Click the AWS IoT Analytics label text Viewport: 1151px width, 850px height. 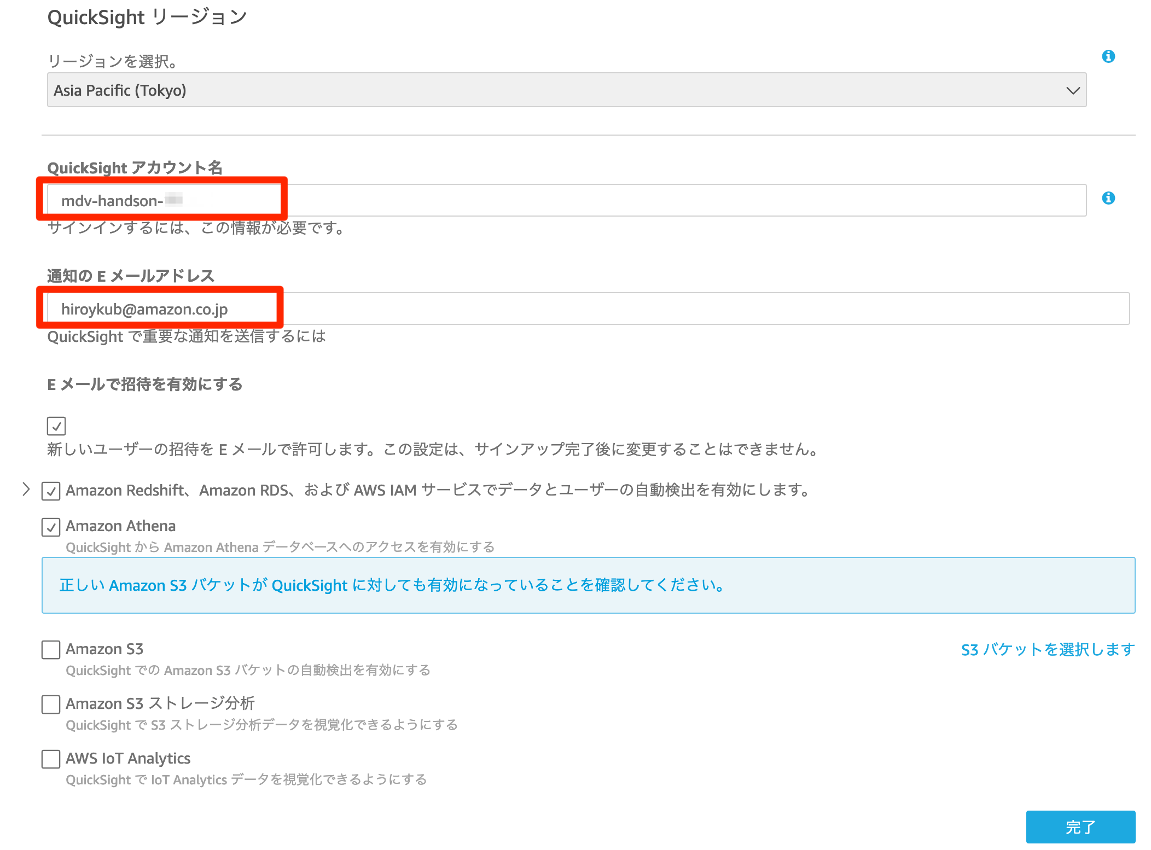(x=128, y=758)
